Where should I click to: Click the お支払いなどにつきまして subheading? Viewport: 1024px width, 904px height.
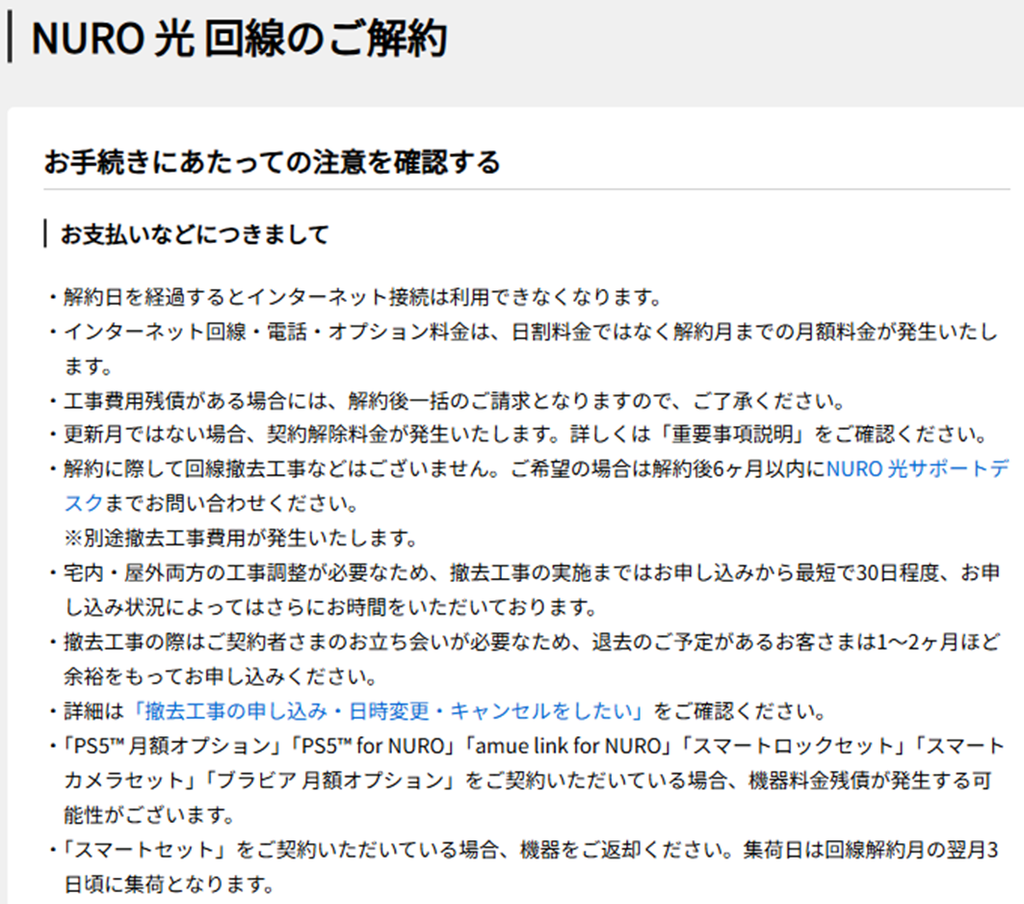(x=195, y=234)
